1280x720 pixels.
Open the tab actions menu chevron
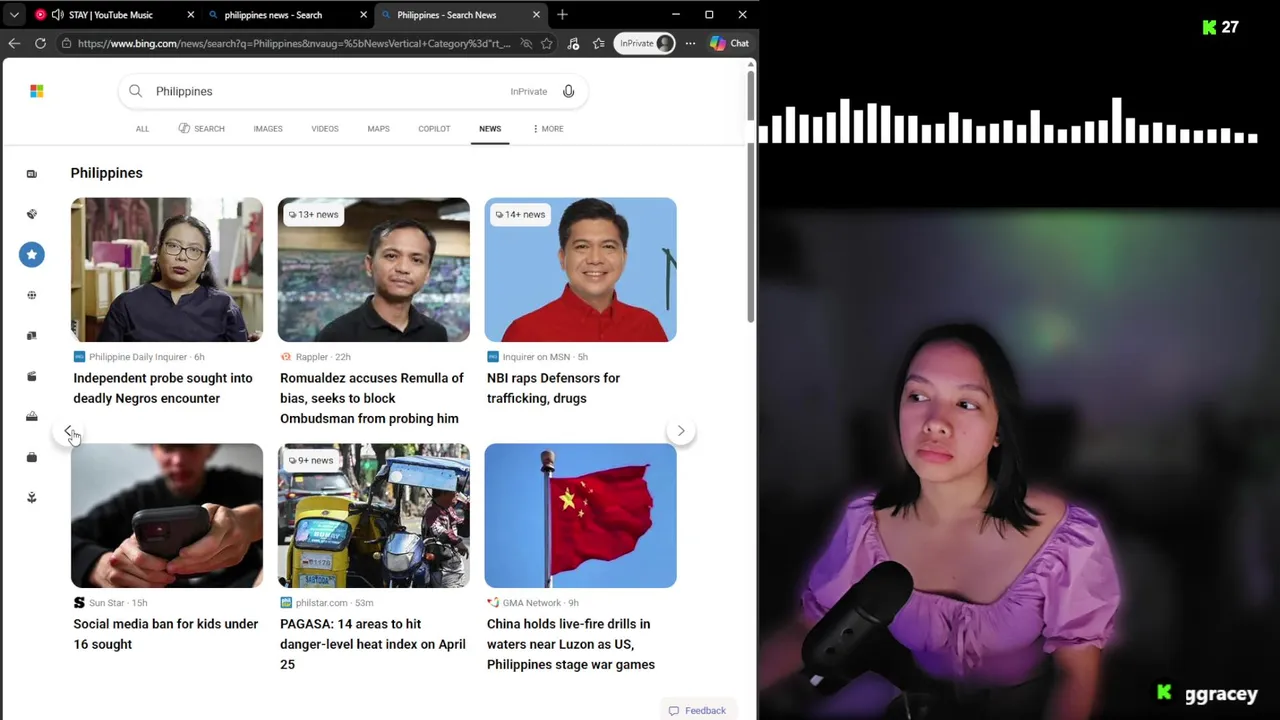(x=14, y=15)
